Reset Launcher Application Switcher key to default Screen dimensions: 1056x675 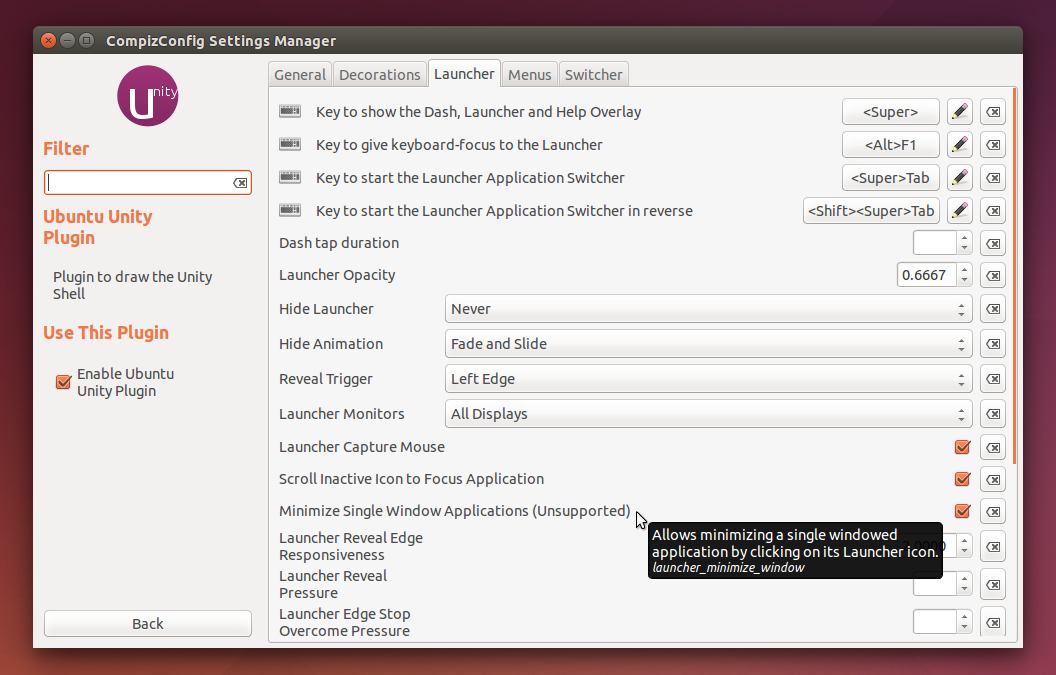(x=993, y=178)
